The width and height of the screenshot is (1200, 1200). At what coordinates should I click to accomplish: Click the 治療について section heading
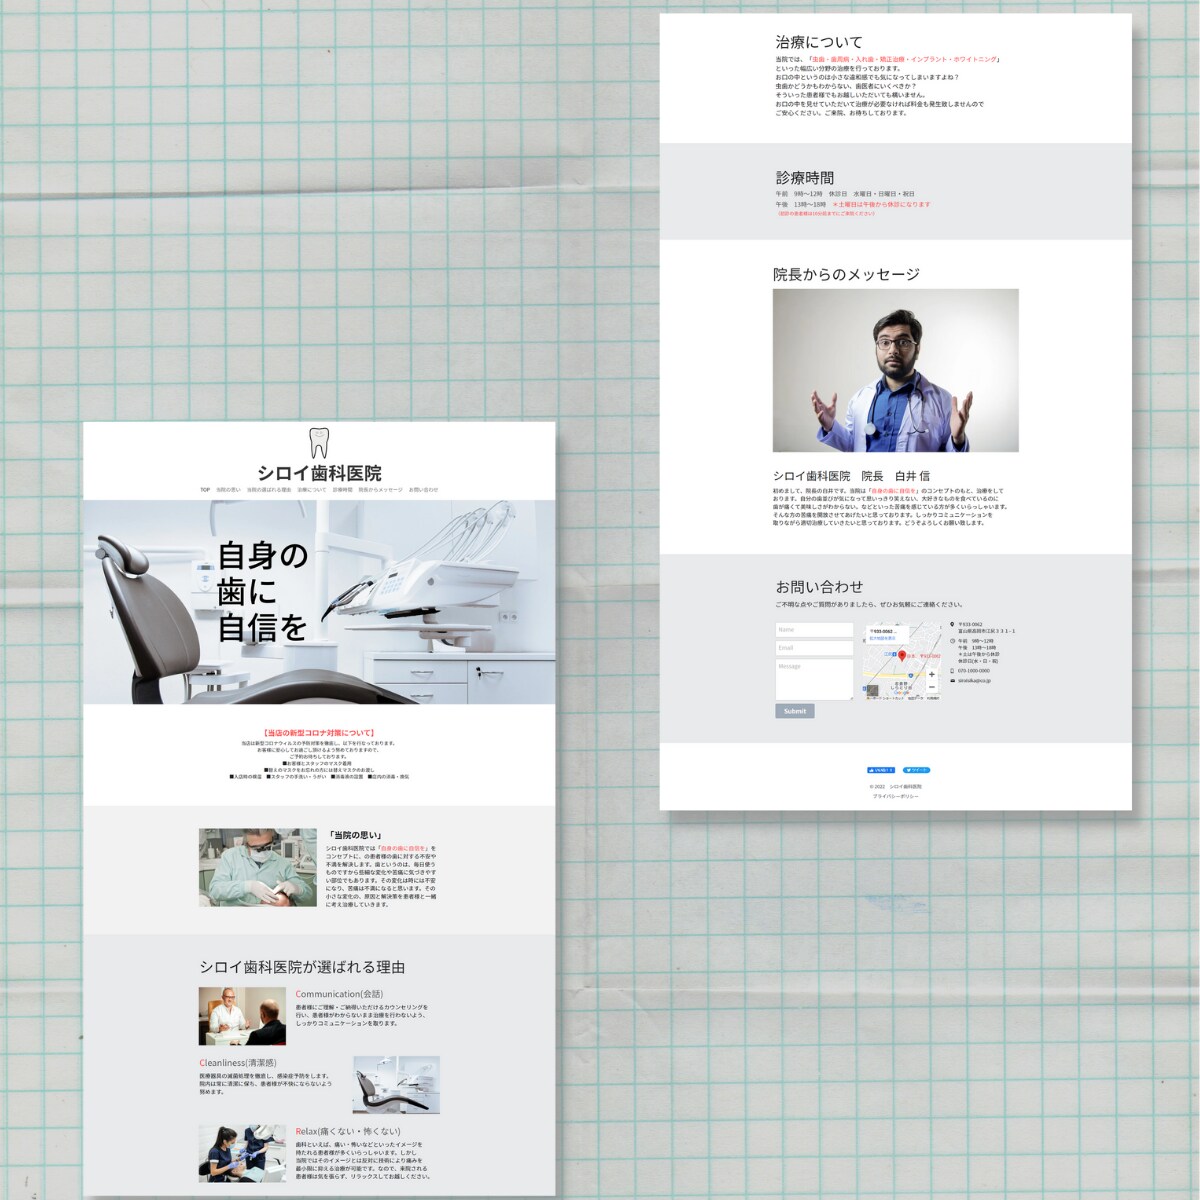[x=819, y=42]
